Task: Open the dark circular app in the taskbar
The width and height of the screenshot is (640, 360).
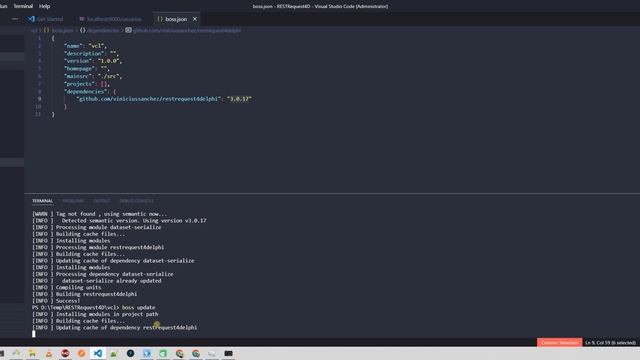Action: click(130, 353)
